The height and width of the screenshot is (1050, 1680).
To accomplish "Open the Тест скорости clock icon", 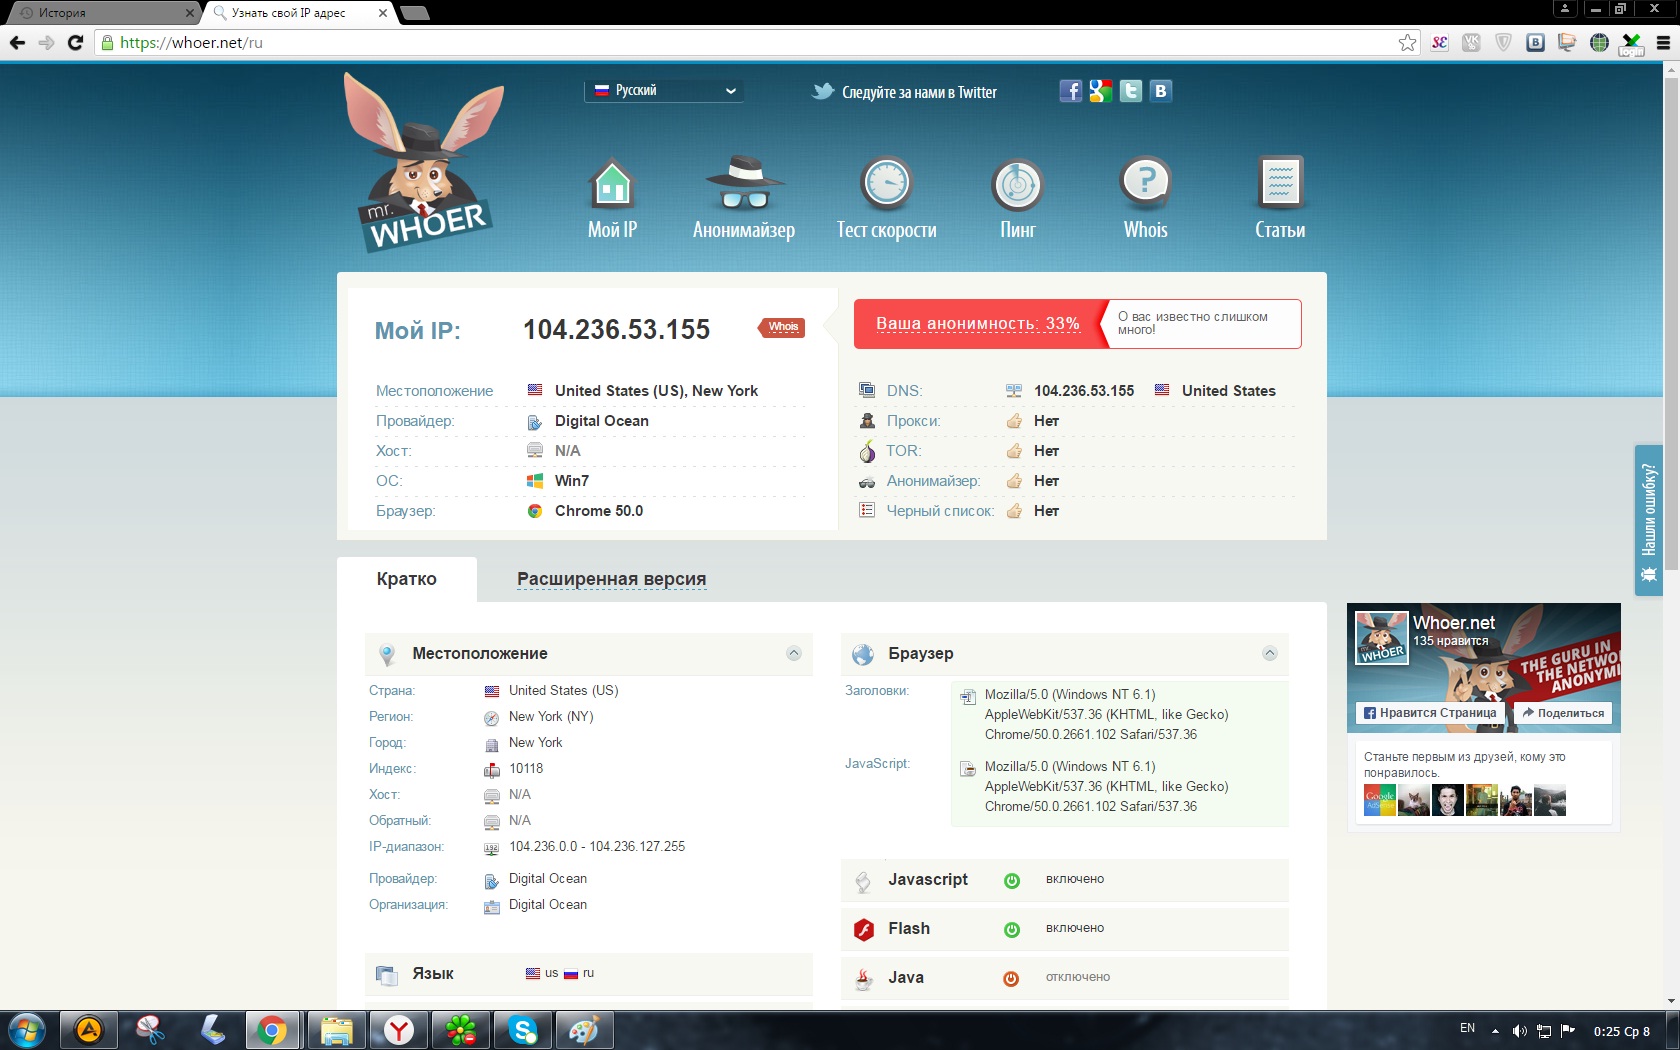I will point(886,183).
